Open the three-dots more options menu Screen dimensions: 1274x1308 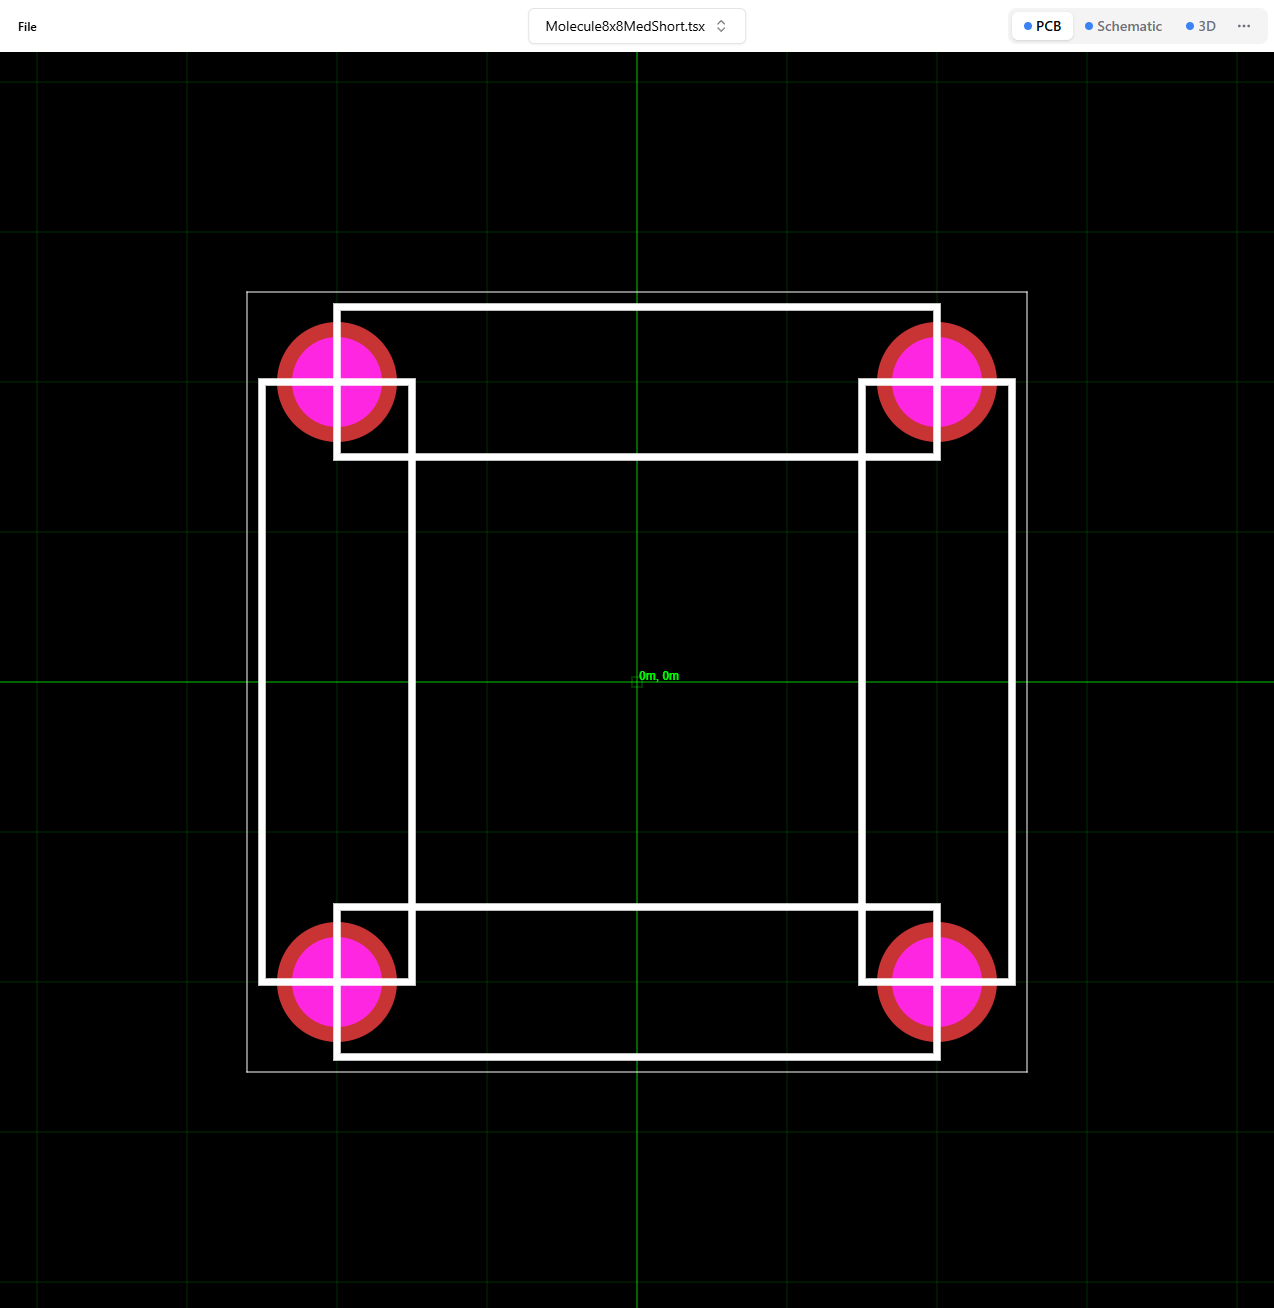(x=1244, y=26)
